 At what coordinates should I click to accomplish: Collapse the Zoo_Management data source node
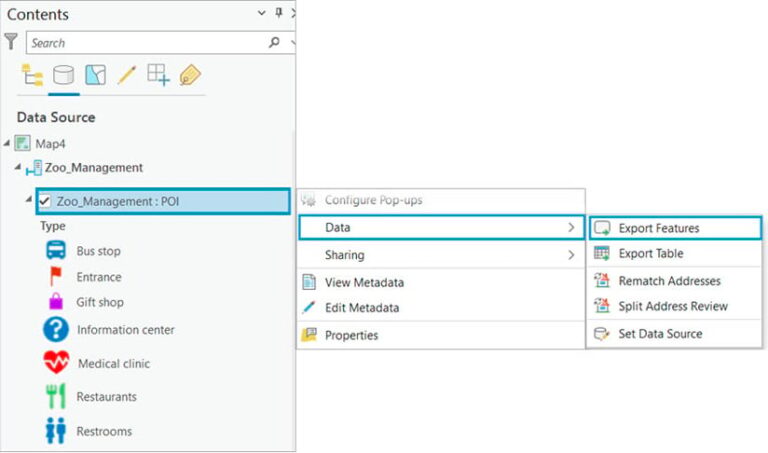[x=18, y=167]
